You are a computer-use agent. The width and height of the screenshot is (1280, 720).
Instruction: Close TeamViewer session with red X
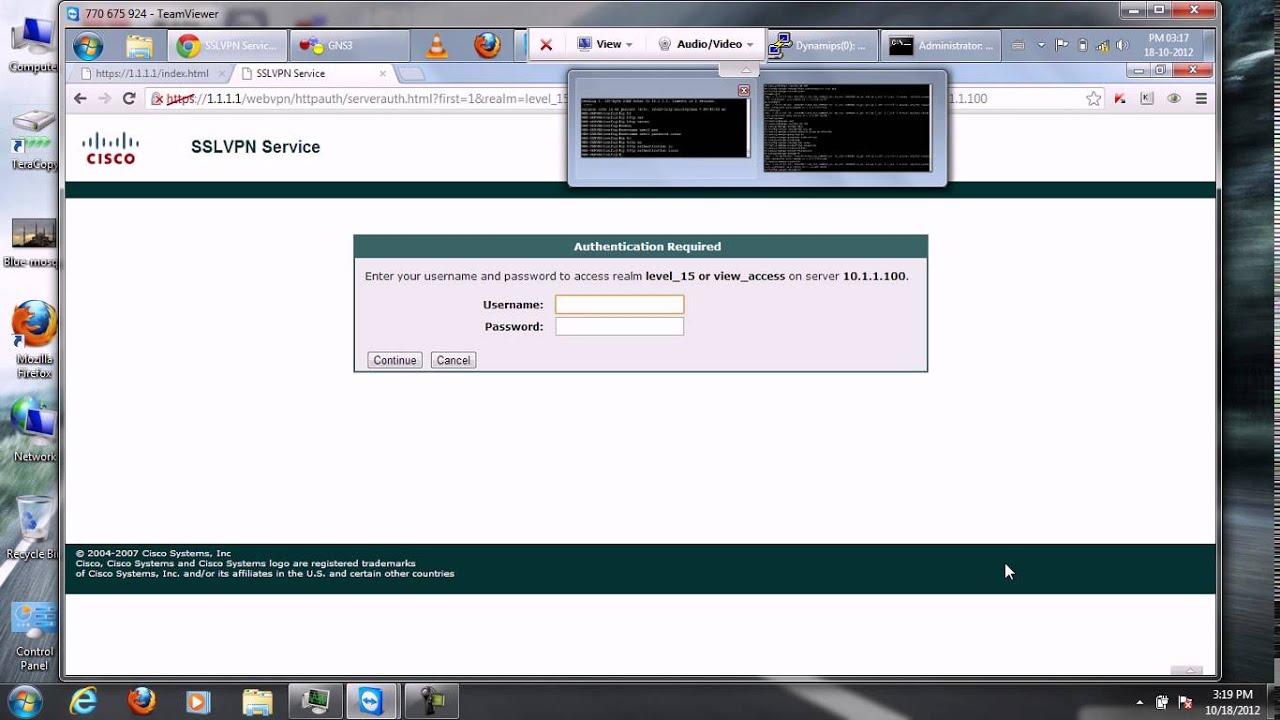(x=546, y=45)
